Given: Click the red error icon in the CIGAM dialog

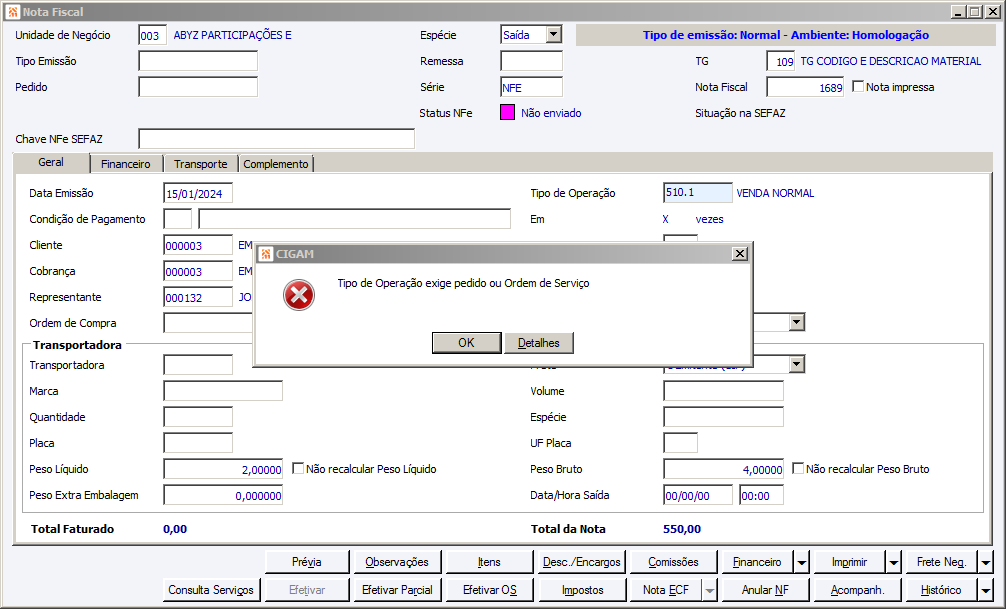Looking at the screenshot, I should [x=299, y=295].
